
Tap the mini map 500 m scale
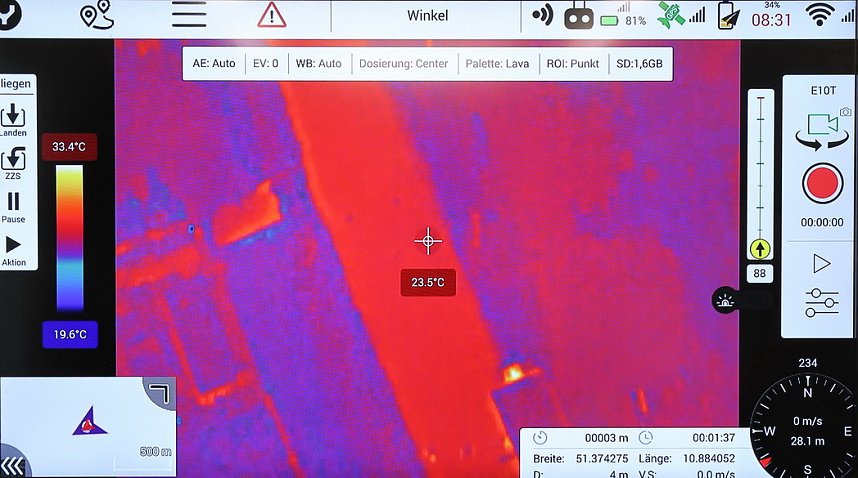coord(155,451)
